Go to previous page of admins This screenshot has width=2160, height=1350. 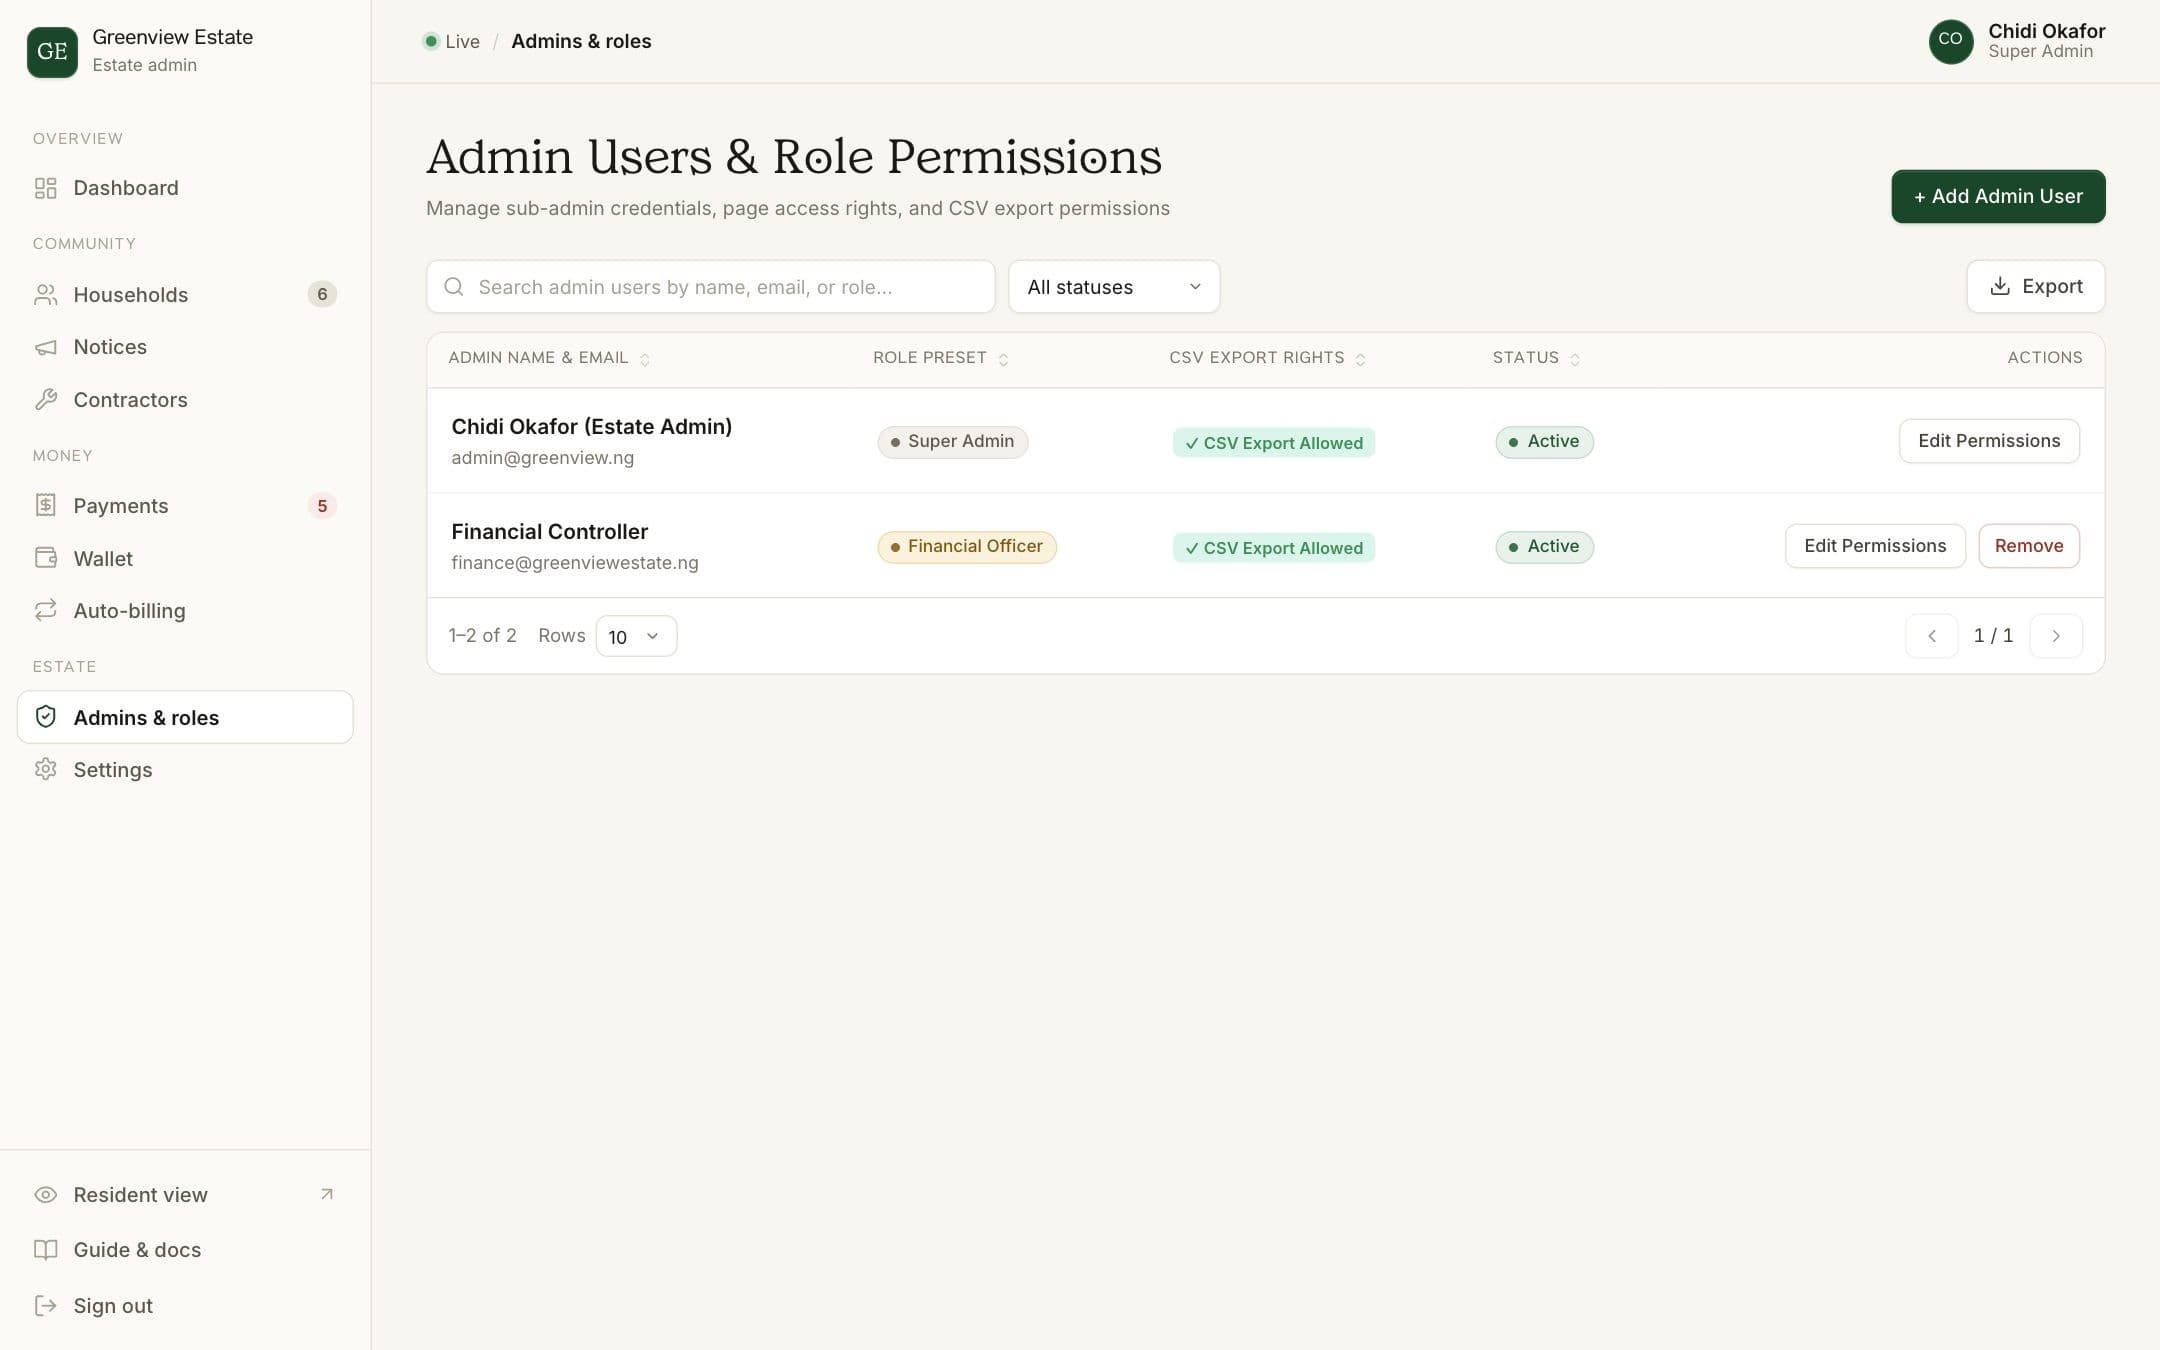[x=1932, y=636]
